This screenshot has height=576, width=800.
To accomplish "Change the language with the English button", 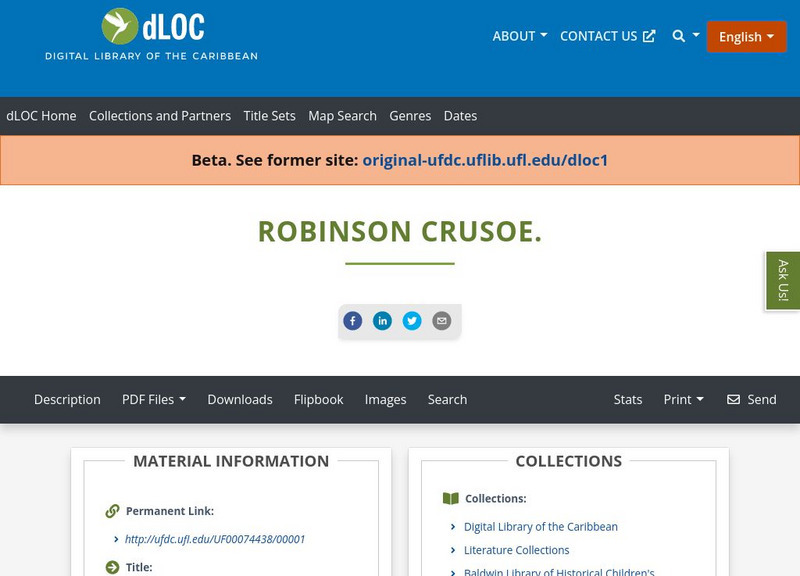I will tap(746, 36).
